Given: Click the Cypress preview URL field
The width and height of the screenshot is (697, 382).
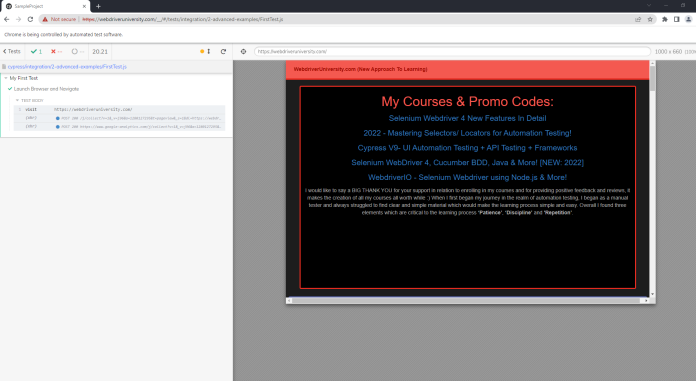Looking at the screenshot, I should point(452,52).
